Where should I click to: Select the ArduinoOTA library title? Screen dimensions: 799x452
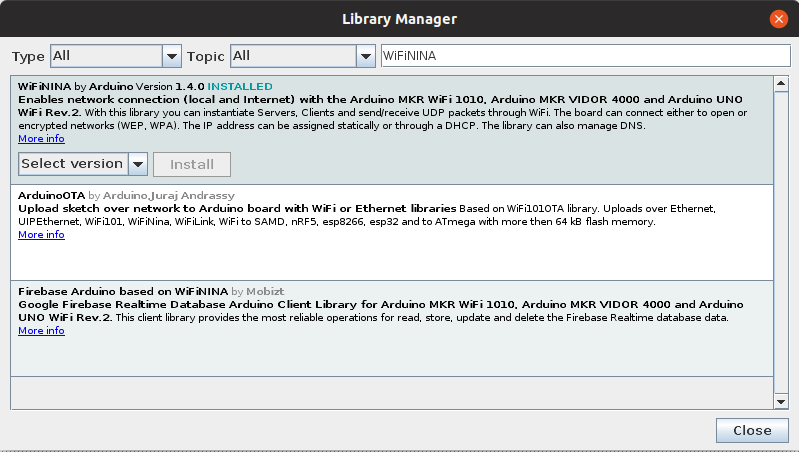tap(51, 196)
